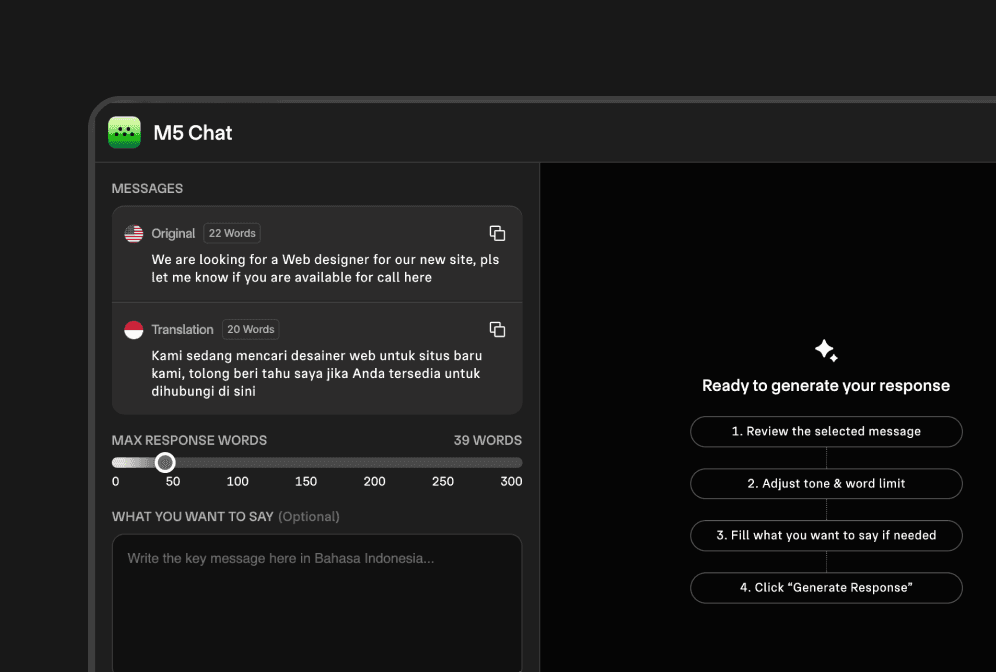Click the 'Click Generate Response' step pill
The width and height of the screenshot is (996, 672).
pyautogui.click(x=826, y=588)
